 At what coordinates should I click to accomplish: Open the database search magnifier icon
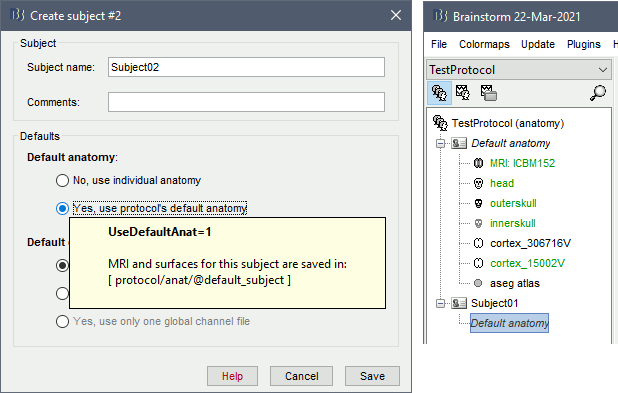tap(598, 93)
